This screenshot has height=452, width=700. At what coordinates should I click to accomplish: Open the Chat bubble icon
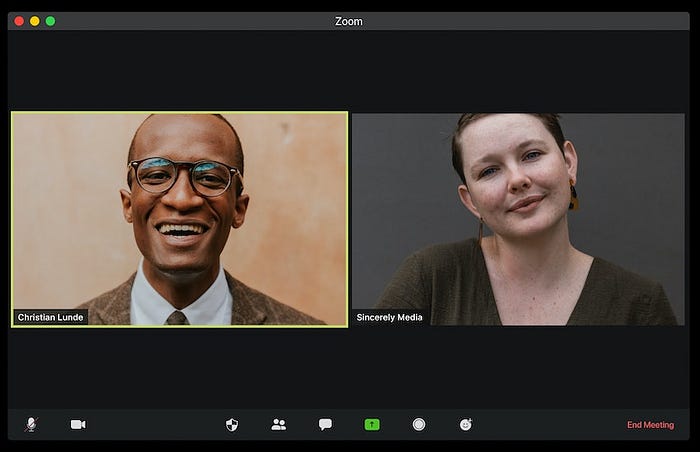click(325, 424)
